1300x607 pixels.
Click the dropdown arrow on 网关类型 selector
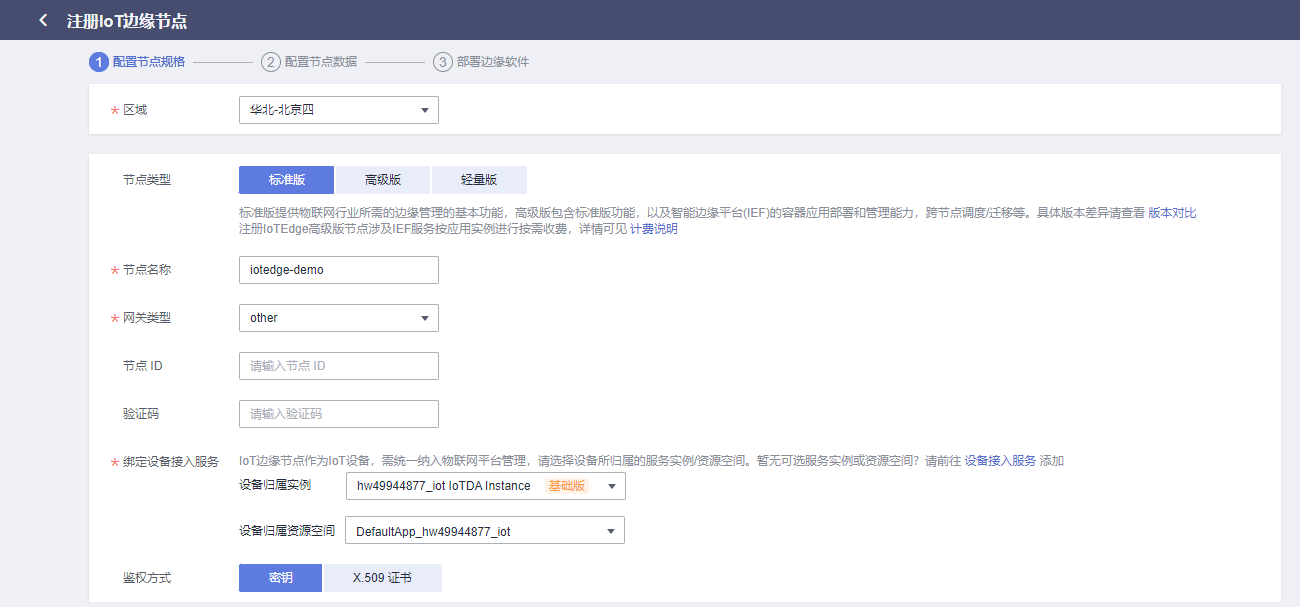pos(424,317)
